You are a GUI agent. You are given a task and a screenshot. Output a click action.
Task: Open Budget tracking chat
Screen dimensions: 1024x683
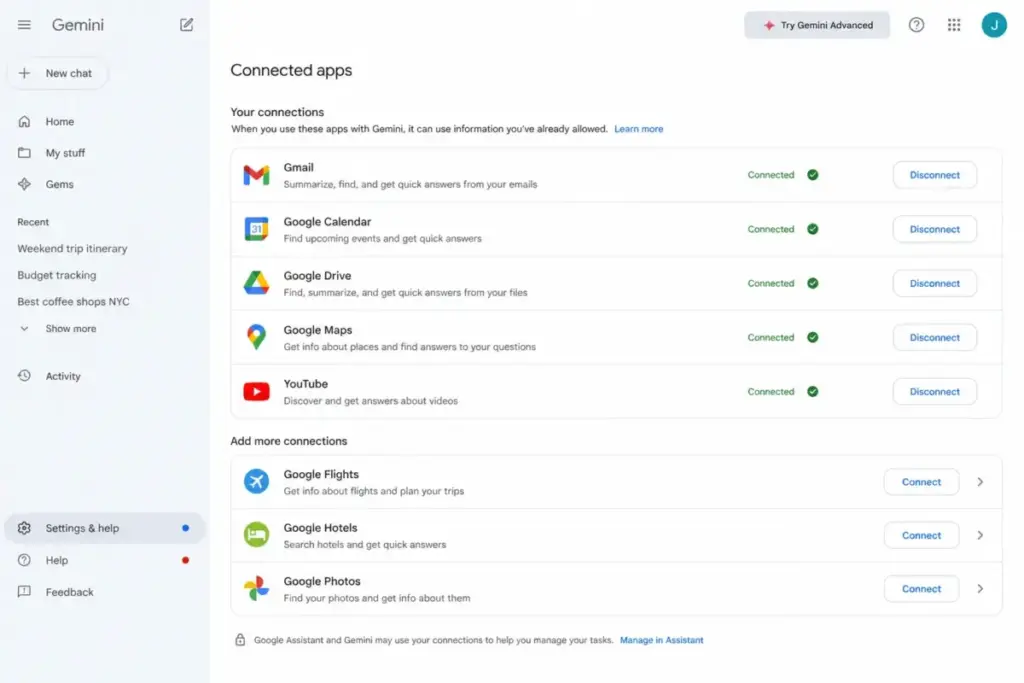click(57, 276)
